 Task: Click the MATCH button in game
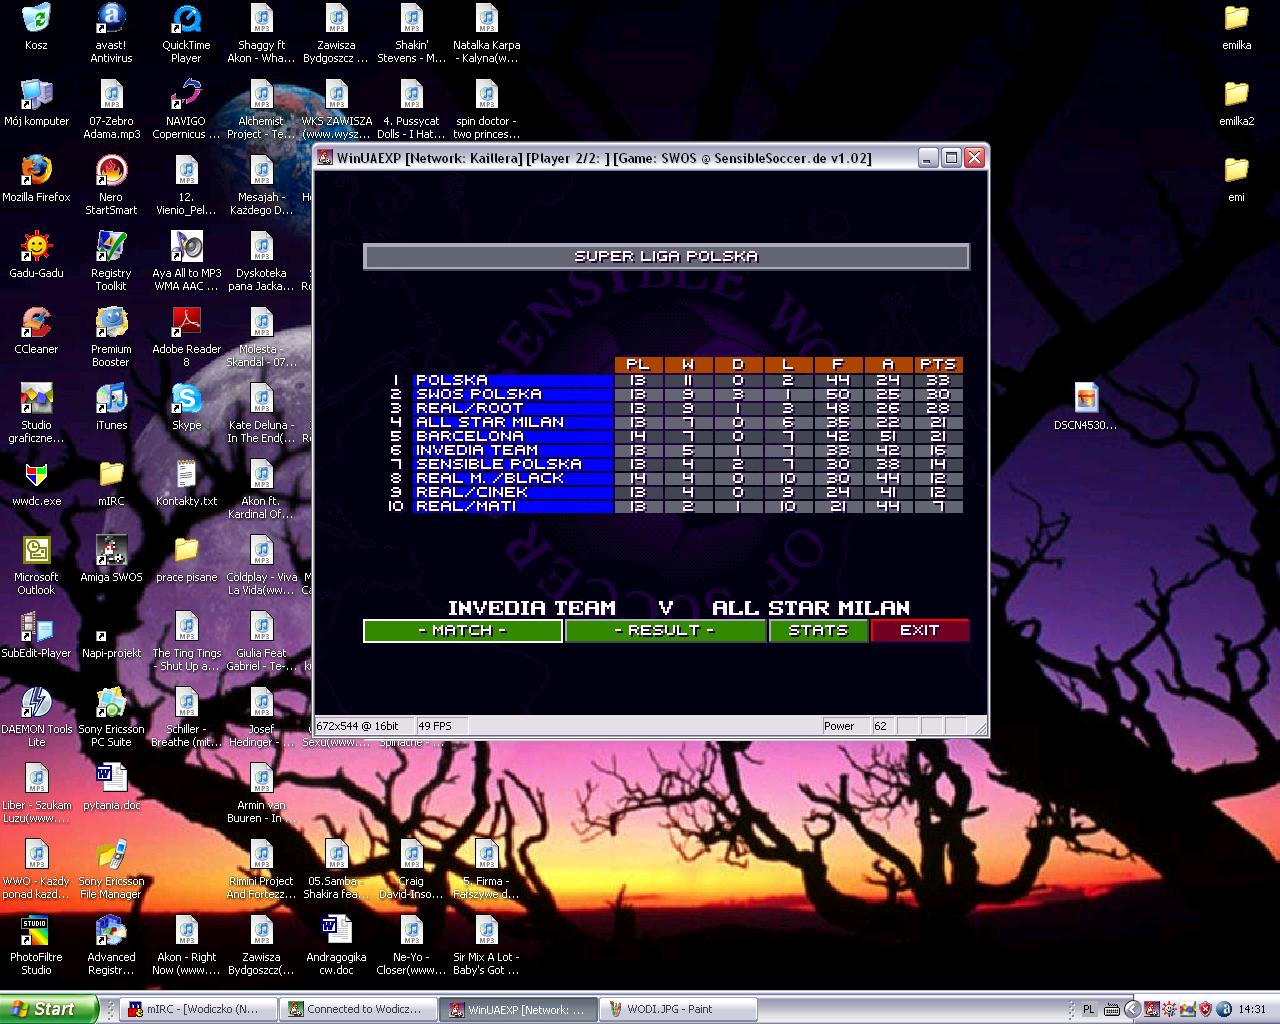[x=462, y=631]
